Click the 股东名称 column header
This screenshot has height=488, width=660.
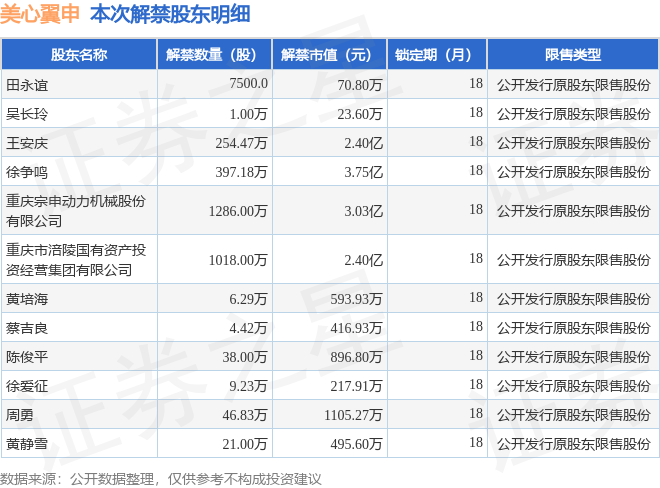(x=79, y=54)
